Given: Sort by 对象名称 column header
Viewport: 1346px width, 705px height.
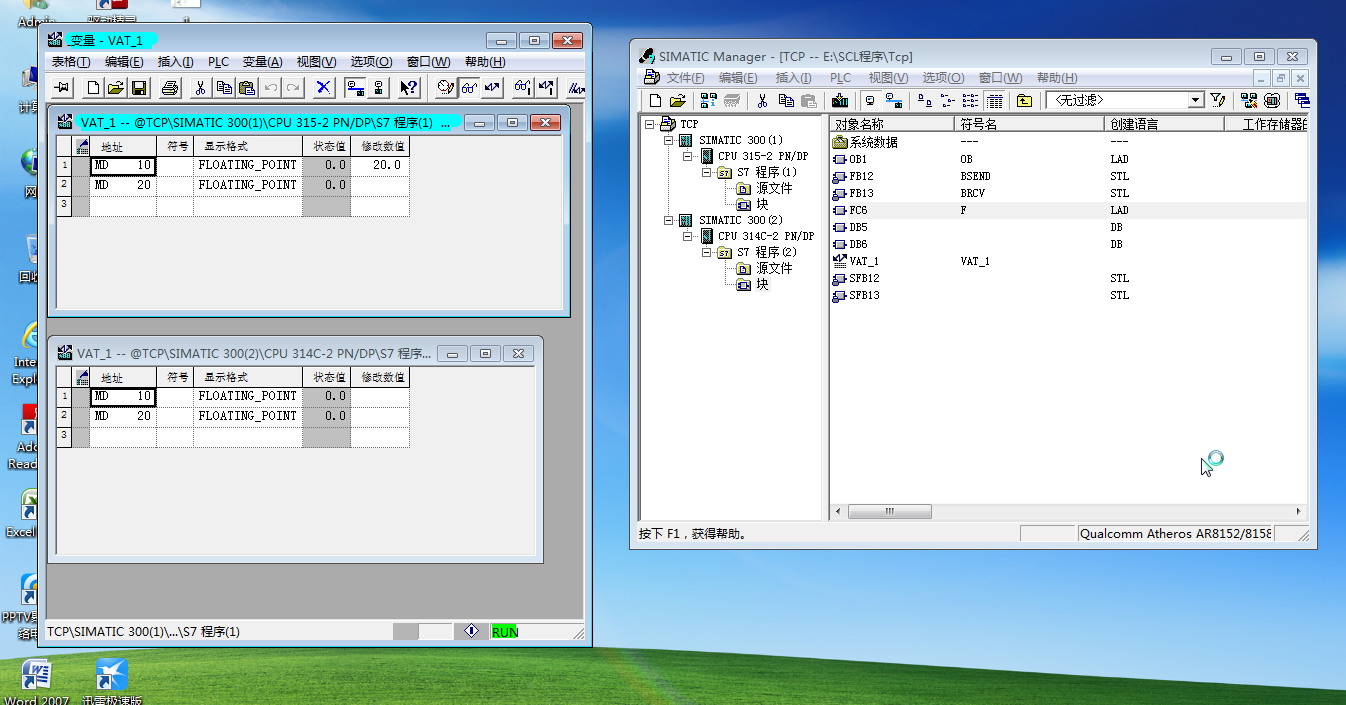Looking at the screenshot, I should click(x=892, y=124).
